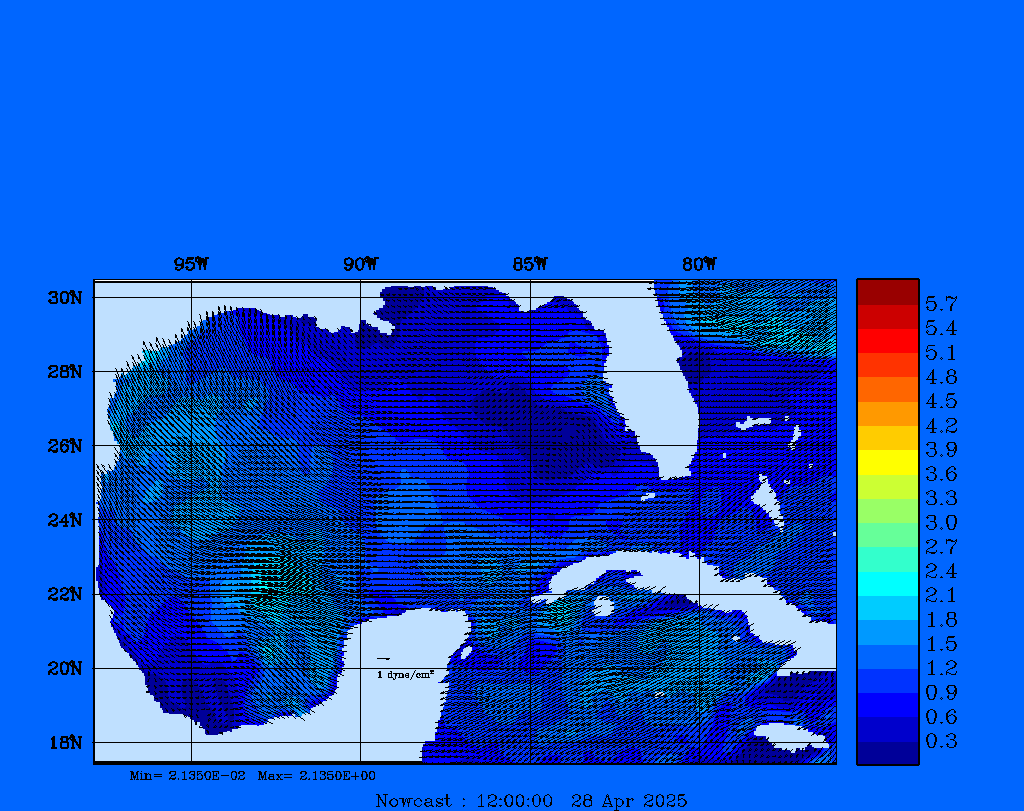This screenshot has height=811, width=1024.
Task: Click the 95W longitude label
Action: 191,265
